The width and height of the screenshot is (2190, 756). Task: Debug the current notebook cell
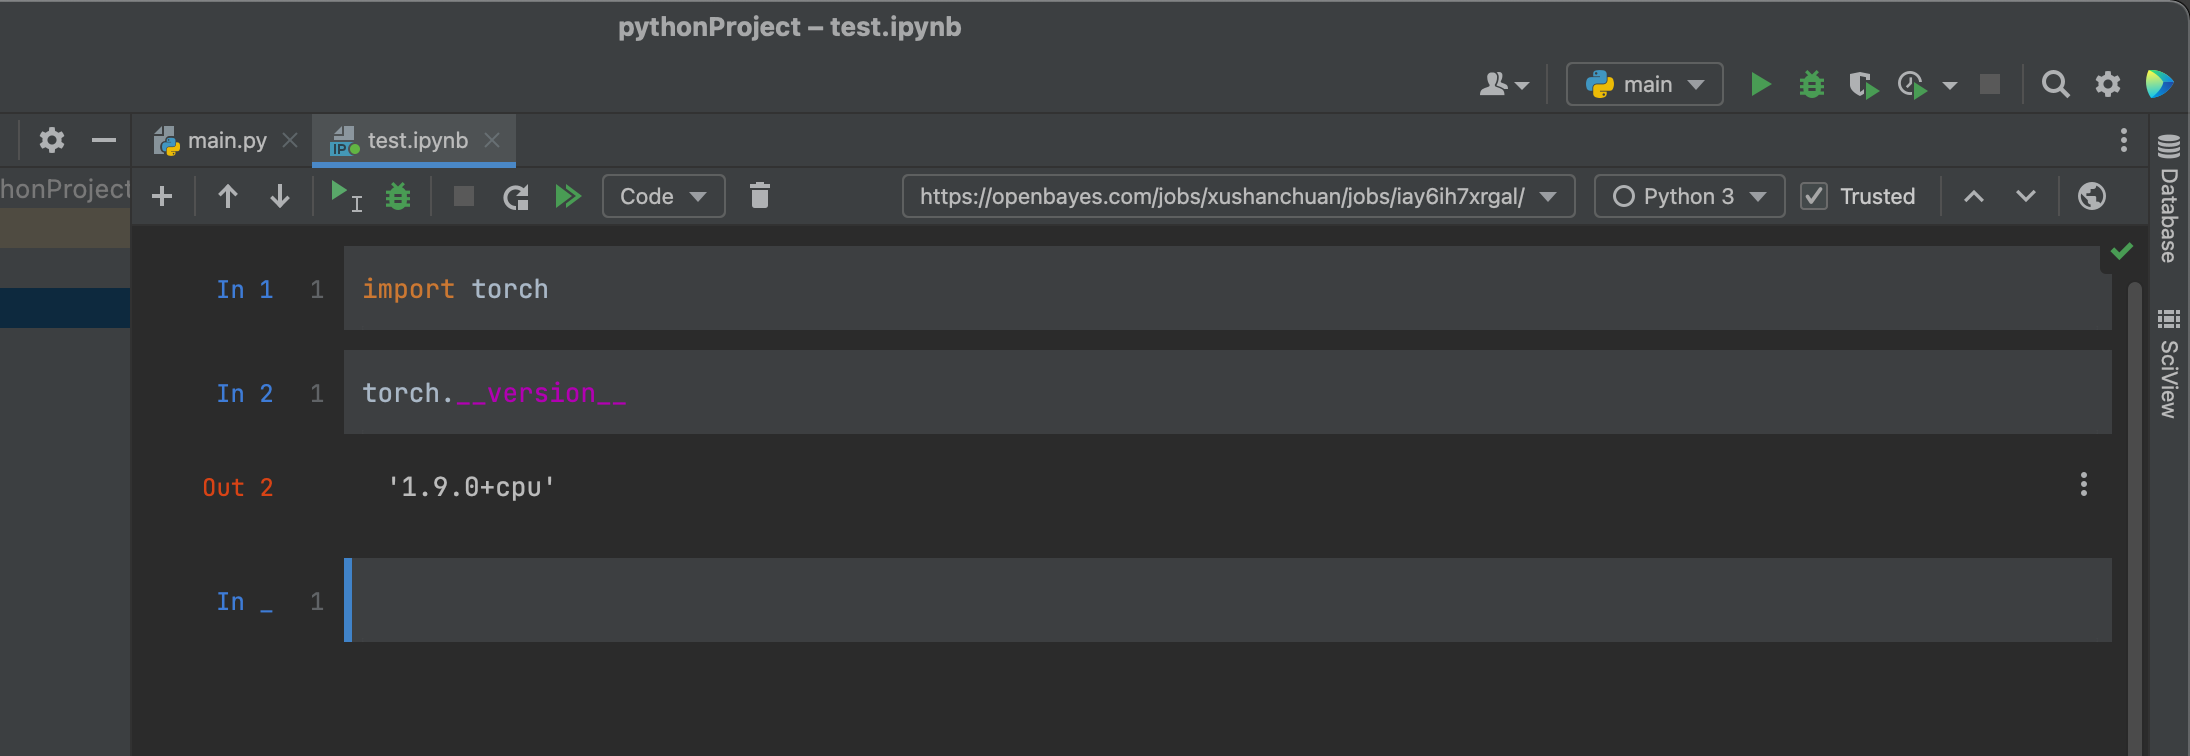398,196
